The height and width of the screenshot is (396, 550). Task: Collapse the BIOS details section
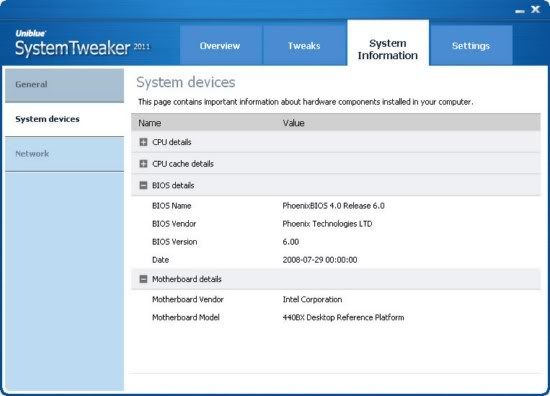tap(143, 185)
